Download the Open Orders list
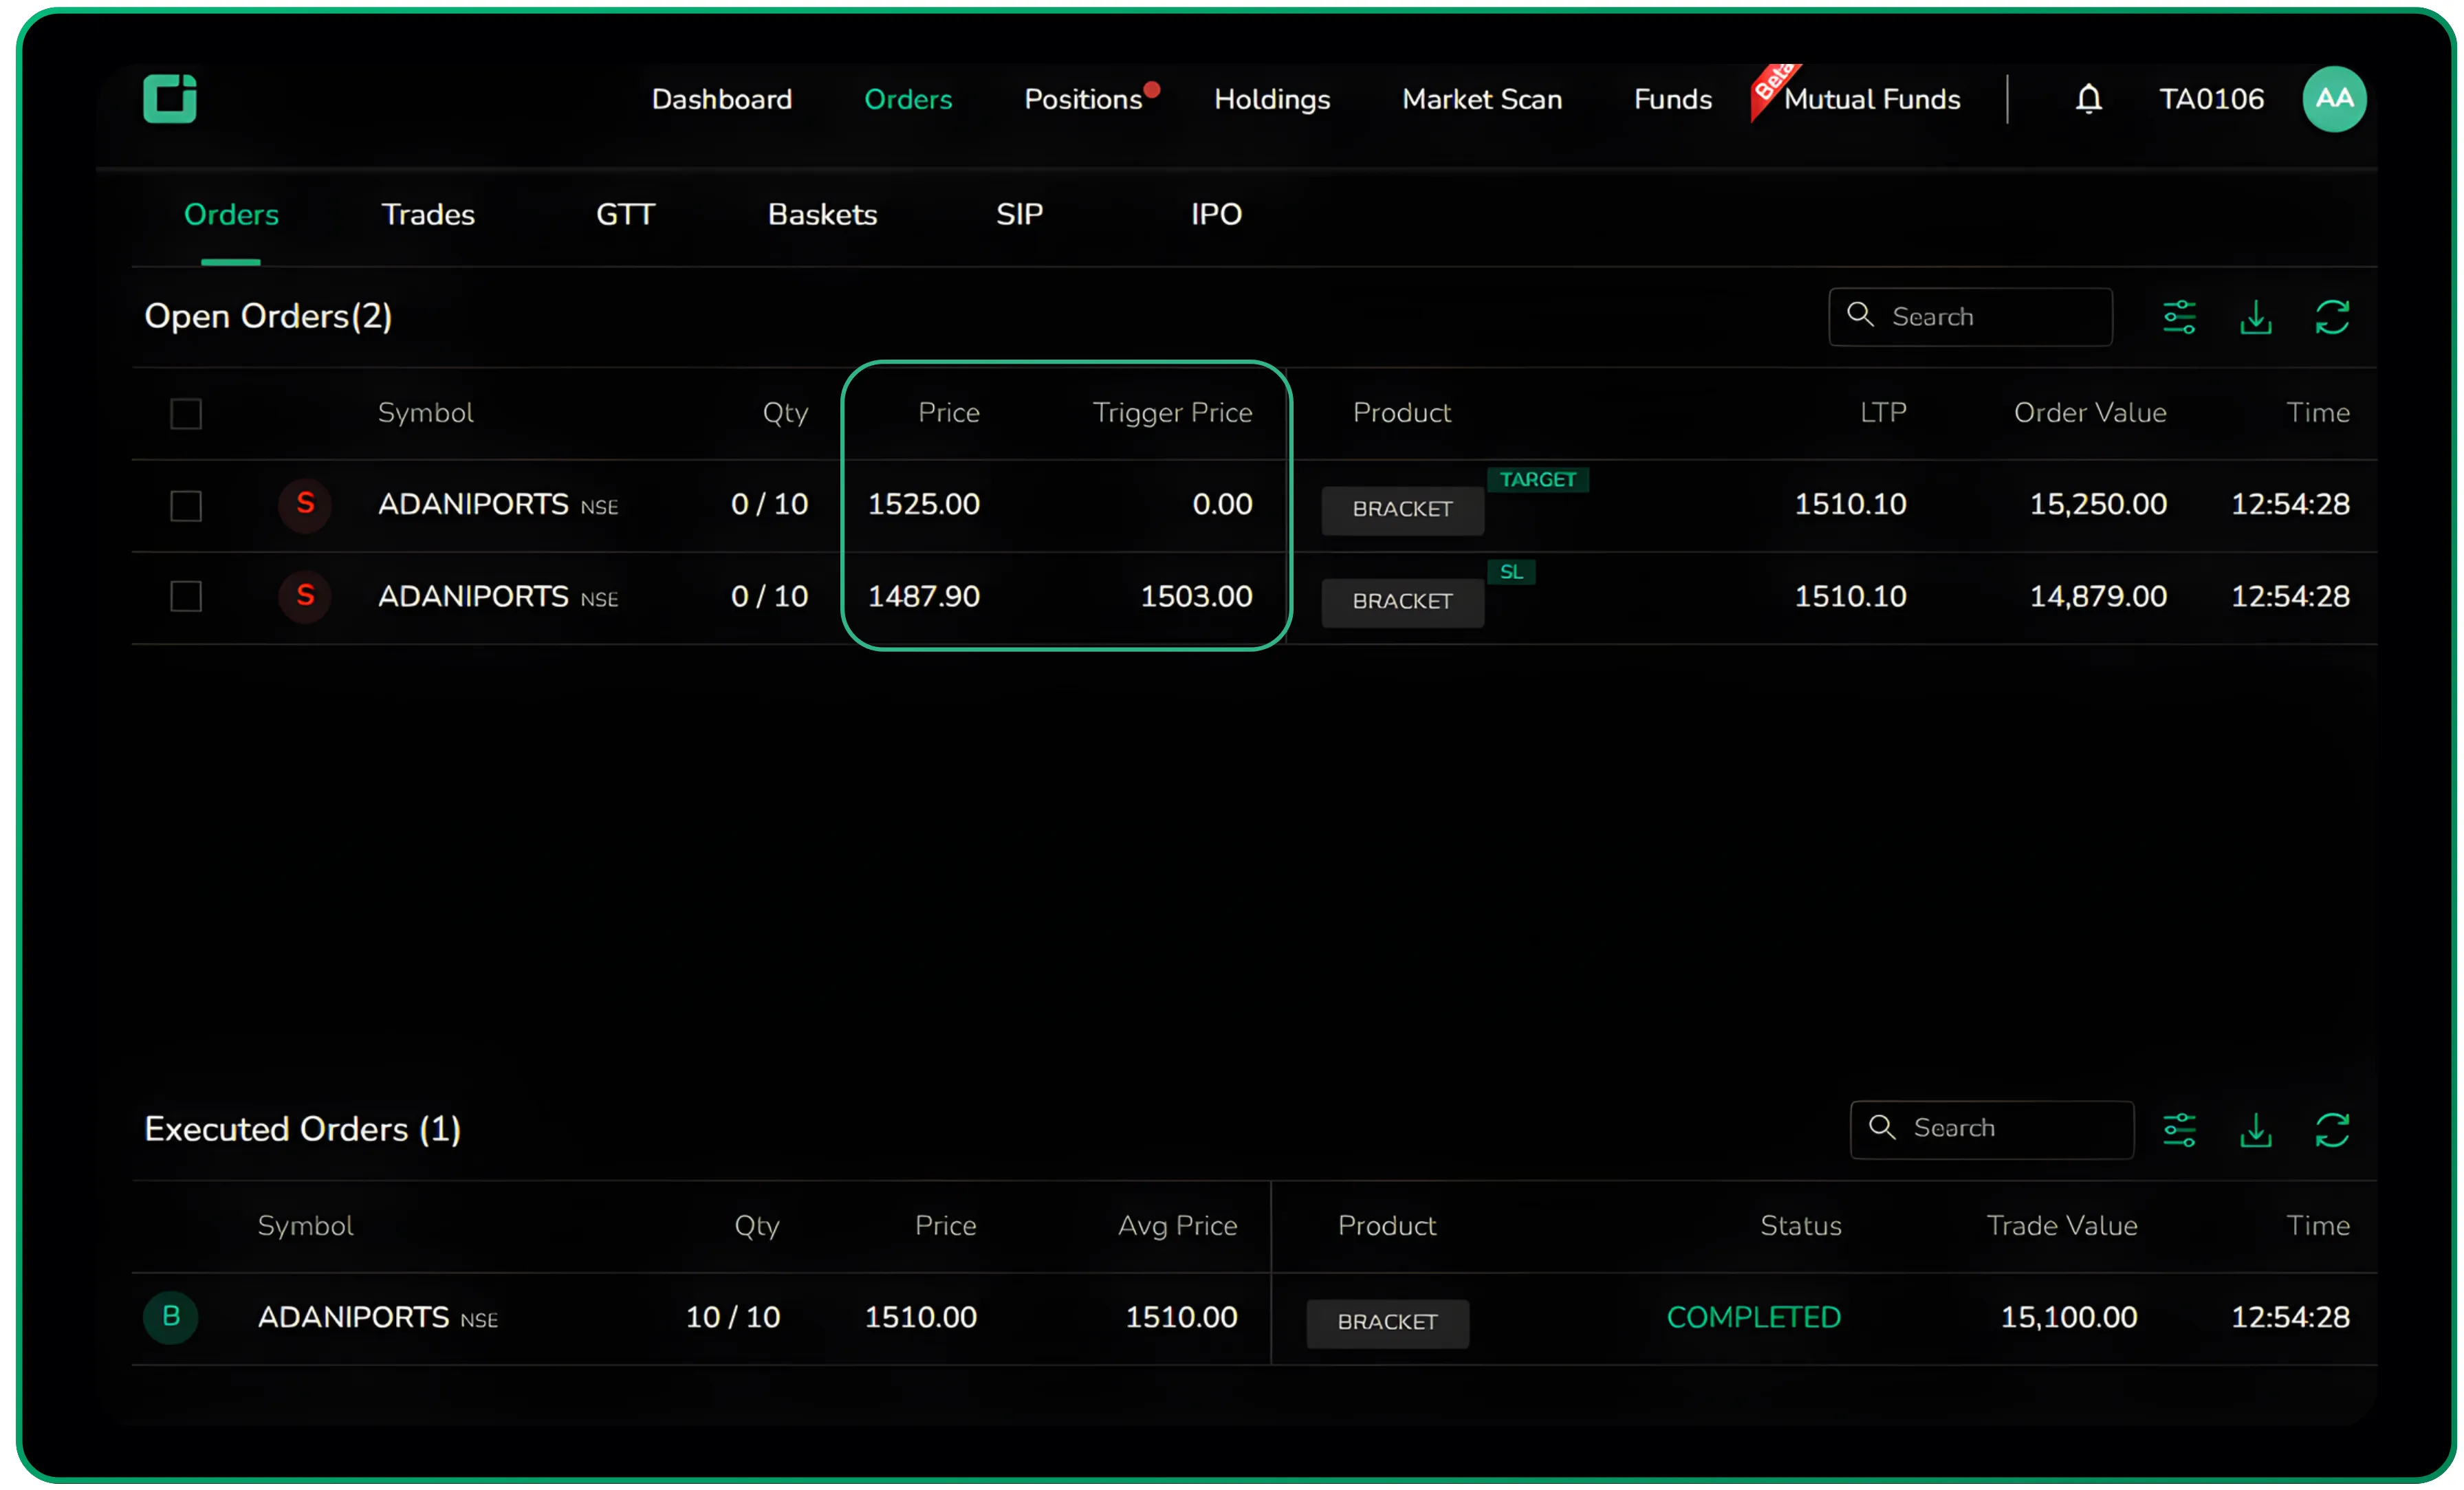2464x1490 pixels. tap(2256, 317)
